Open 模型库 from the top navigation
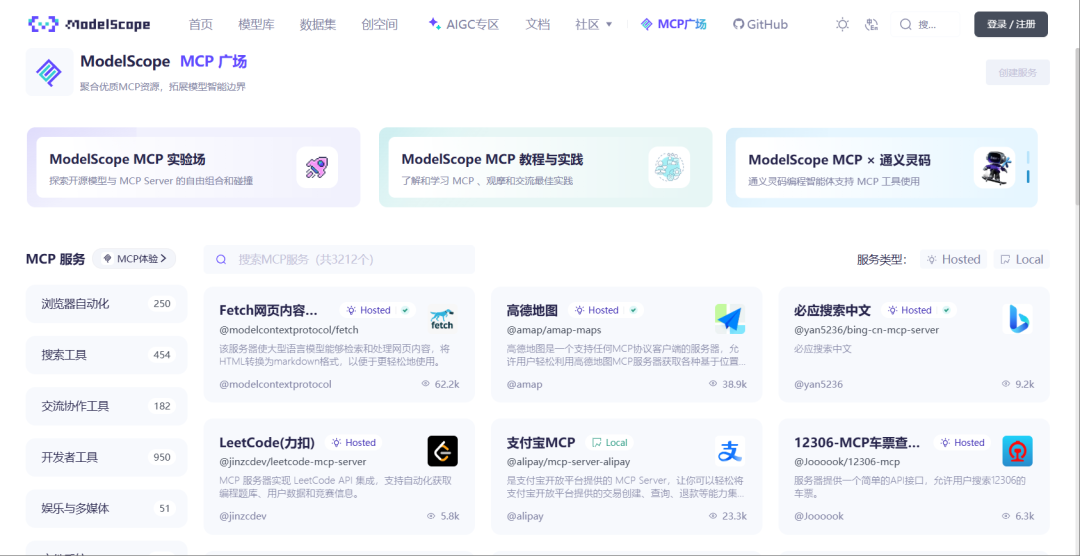This screenshot has height=556, width=1080. (x=256, y=25)
